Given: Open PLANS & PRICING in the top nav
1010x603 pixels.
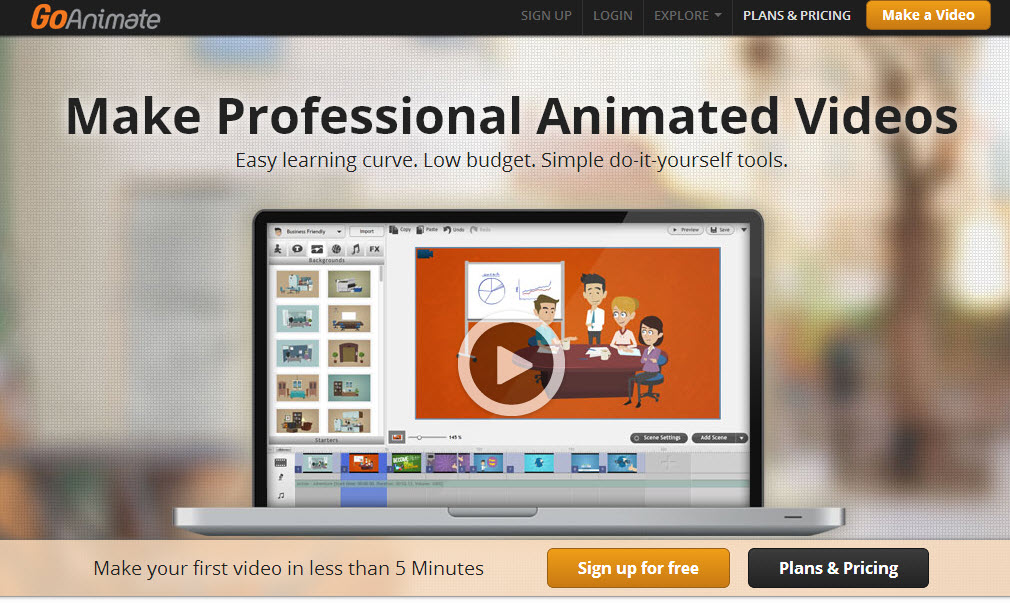Looking at the screenshot, I should pyautogui.click(x=797, y=15).
